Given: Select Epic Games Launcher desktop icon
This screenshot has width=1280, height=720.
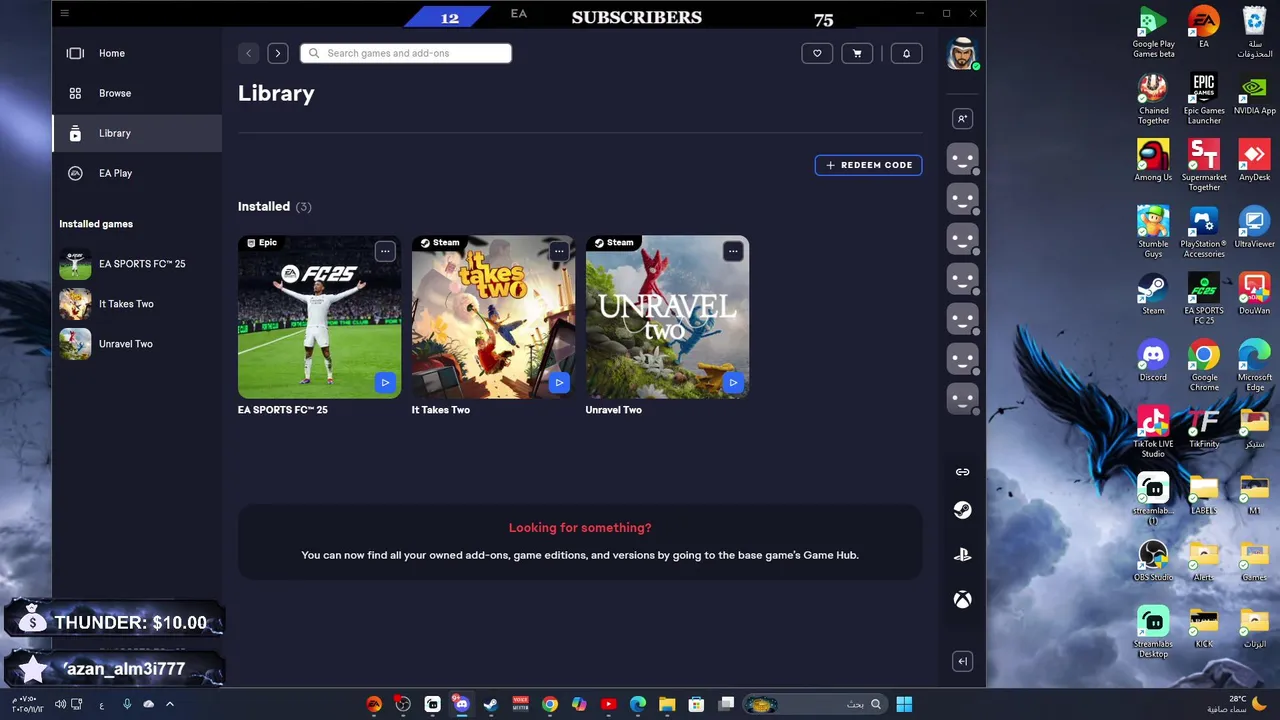Looking at the screenshot, I should pyautogui.click(x=1204, y=99).
